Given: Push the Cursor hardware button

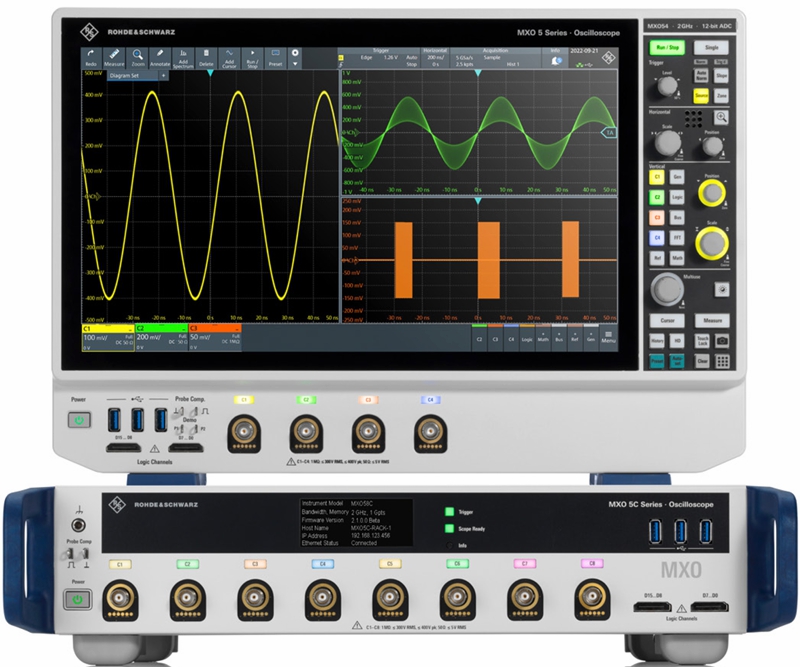Looking at the screenshot, I should 667,320.
